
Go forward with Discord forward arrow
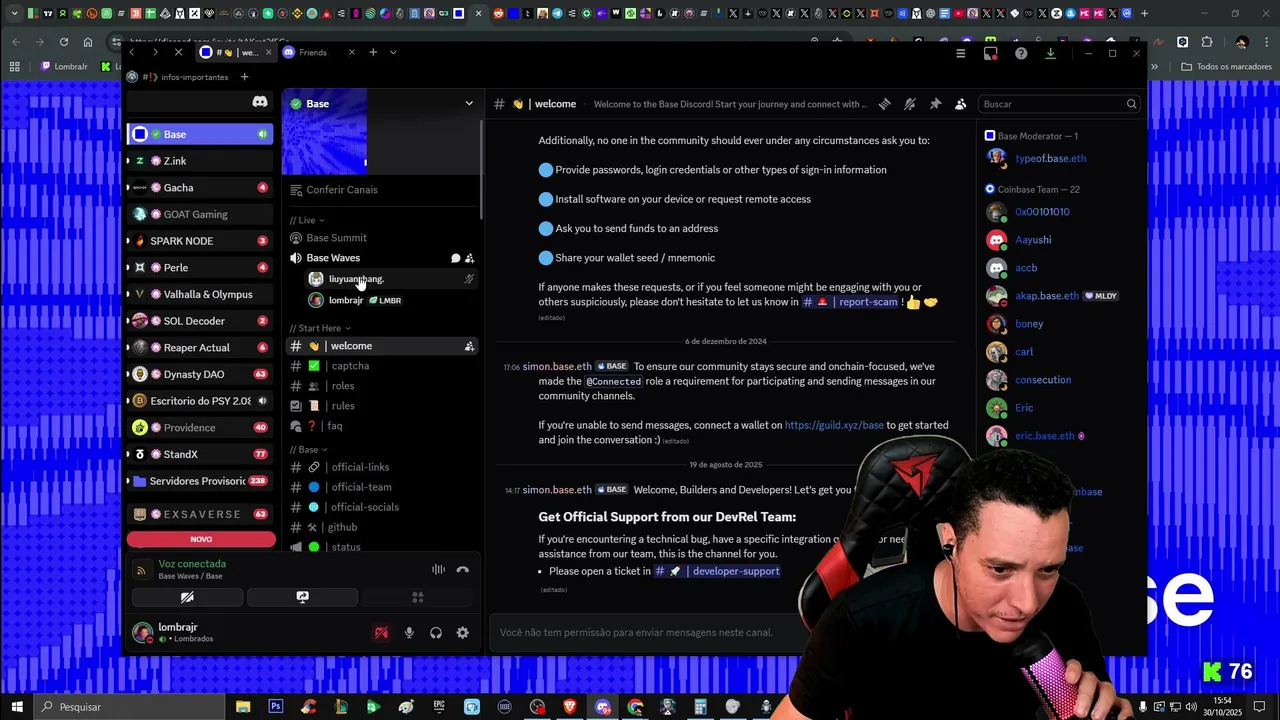pyautogui.click(x=155, y=52)
